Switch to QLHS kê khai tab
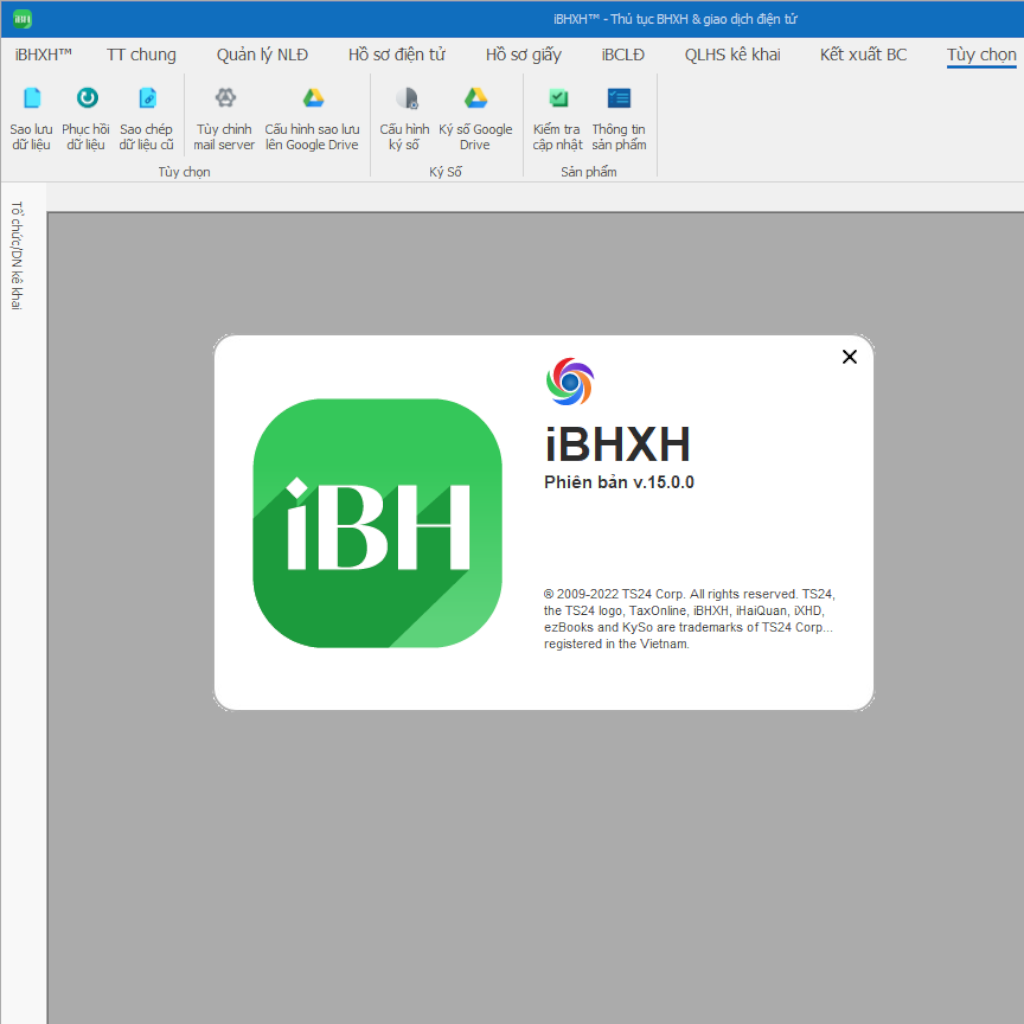Screen dimensions: 1024x1024 (732, 55)
